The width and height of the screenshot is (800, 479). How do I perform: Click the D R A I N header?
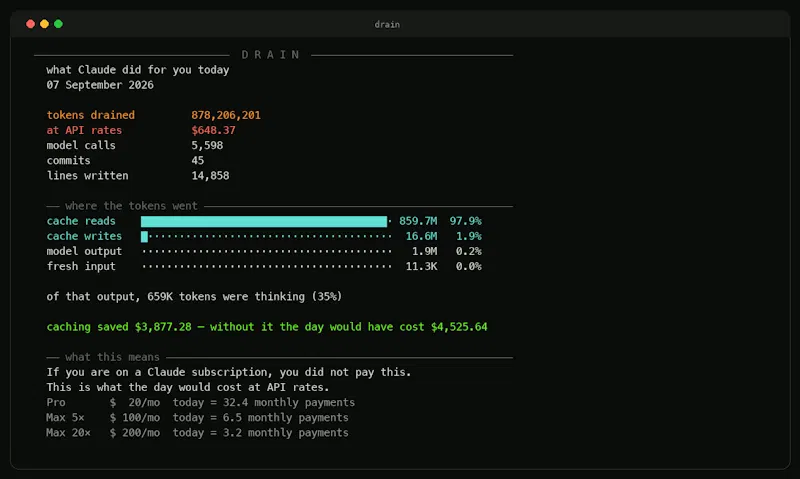click(270, 55)
